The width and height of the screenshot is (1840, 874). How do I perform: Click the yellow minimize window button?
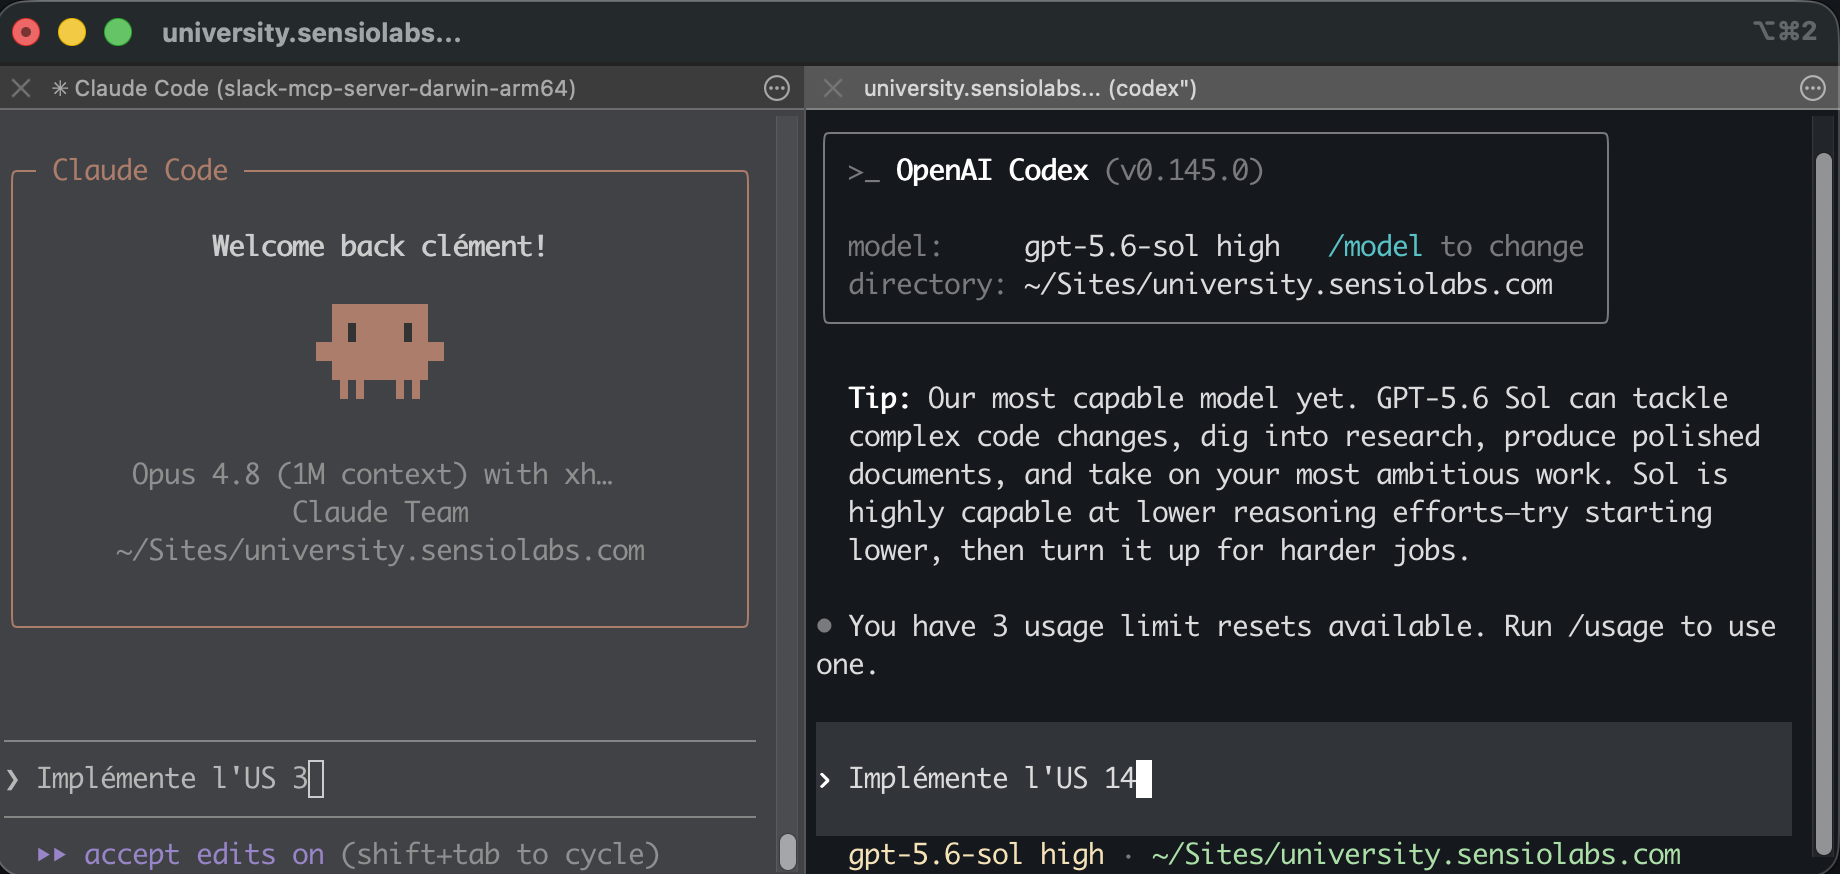(72, 32)
